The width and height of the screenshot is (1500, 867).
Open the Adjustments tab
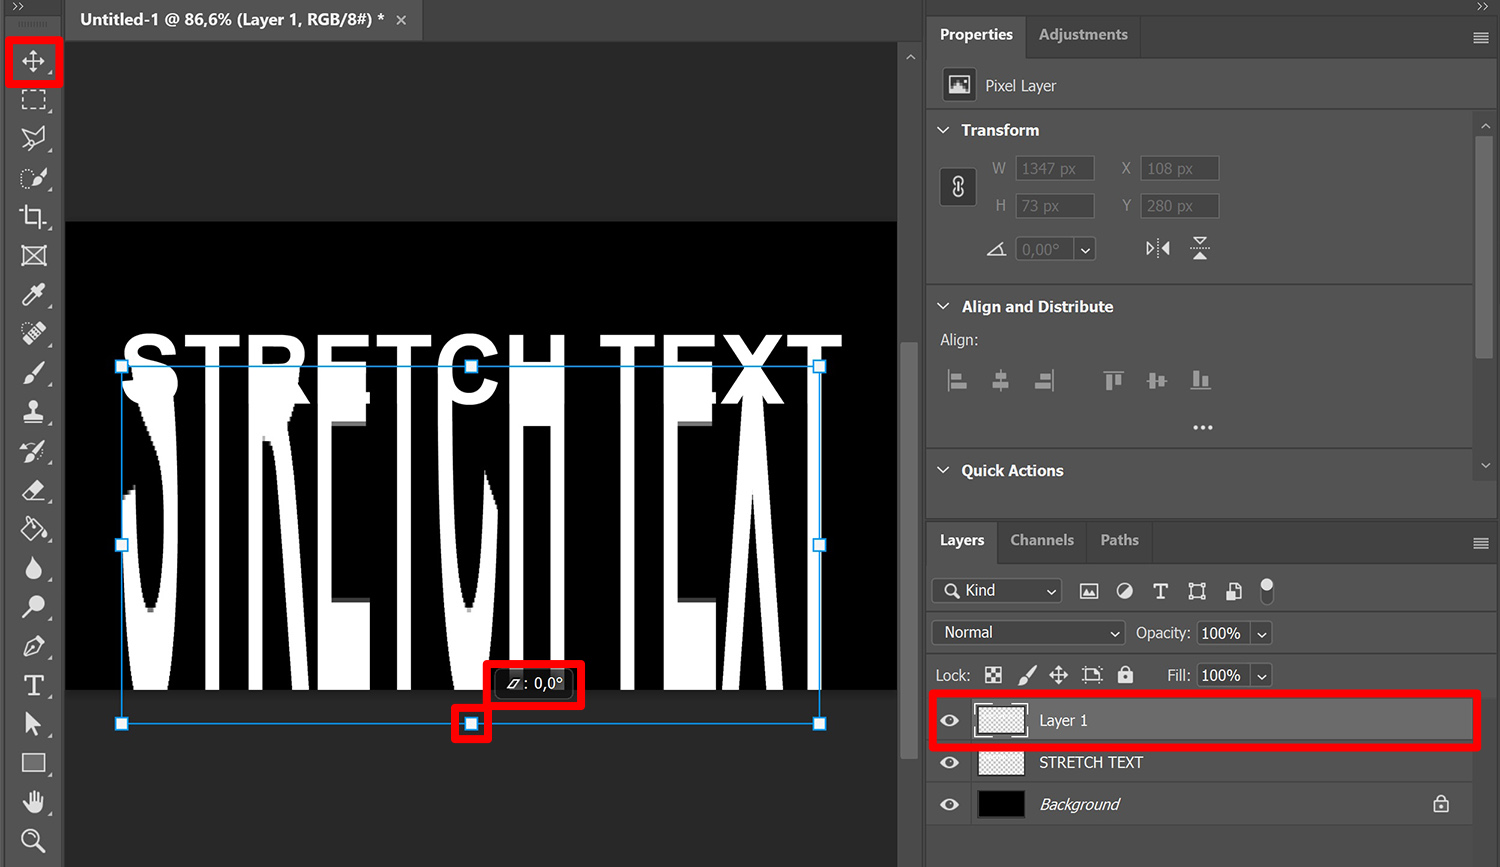pos(1082,34)
